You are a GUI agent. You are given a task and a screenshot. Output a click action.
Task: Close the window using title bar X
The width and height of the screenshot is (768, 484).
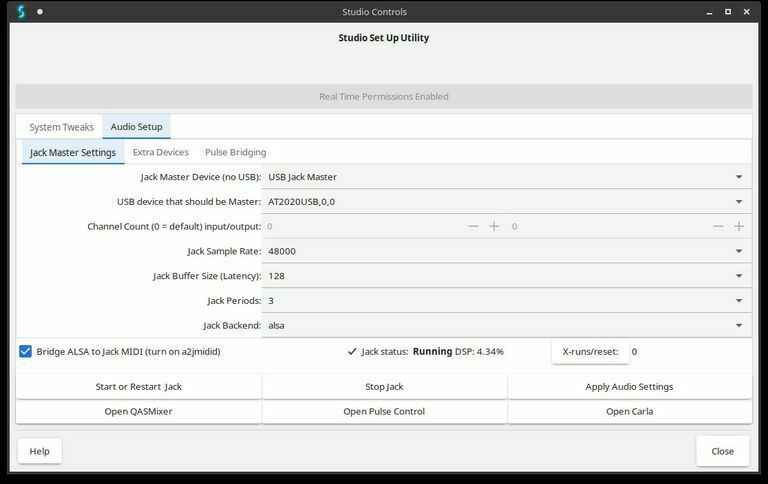pos(746,12)
